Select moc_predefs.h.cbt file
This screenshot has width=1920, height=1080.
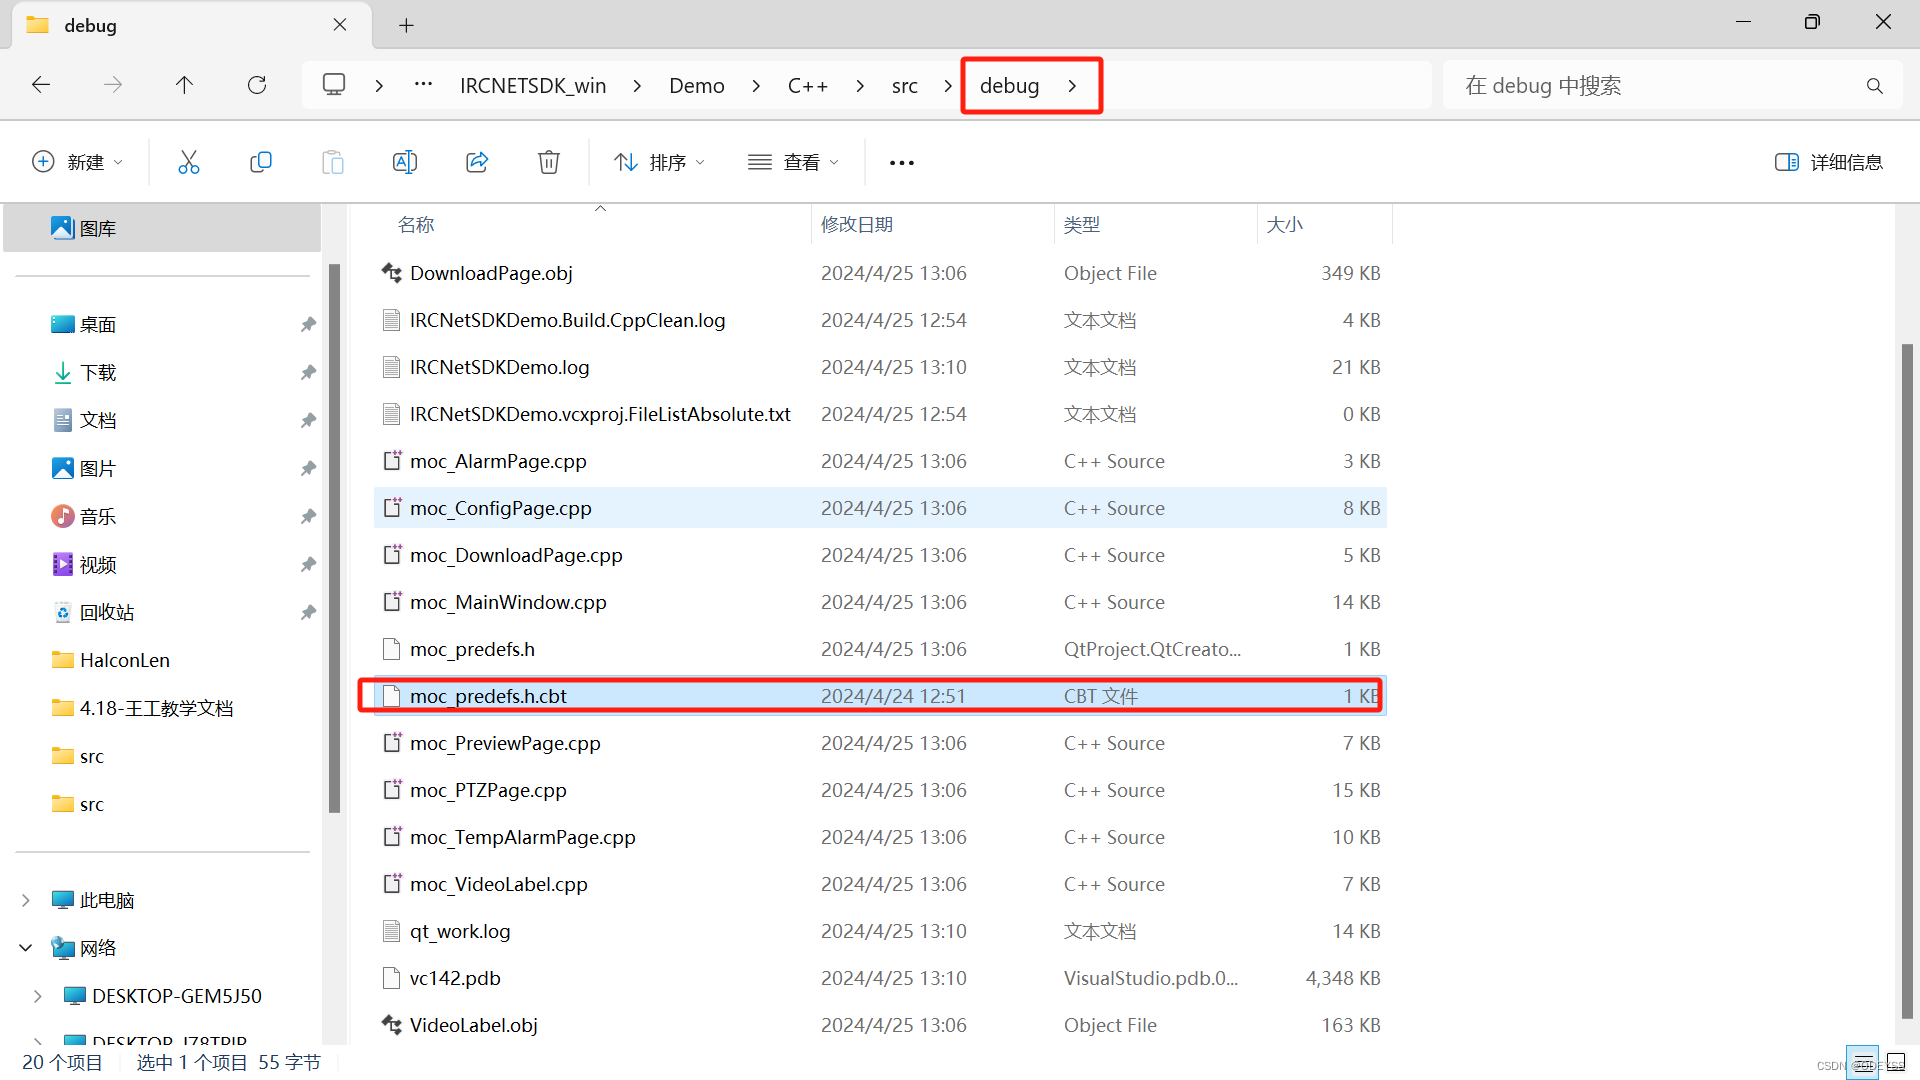pos(880,696)
